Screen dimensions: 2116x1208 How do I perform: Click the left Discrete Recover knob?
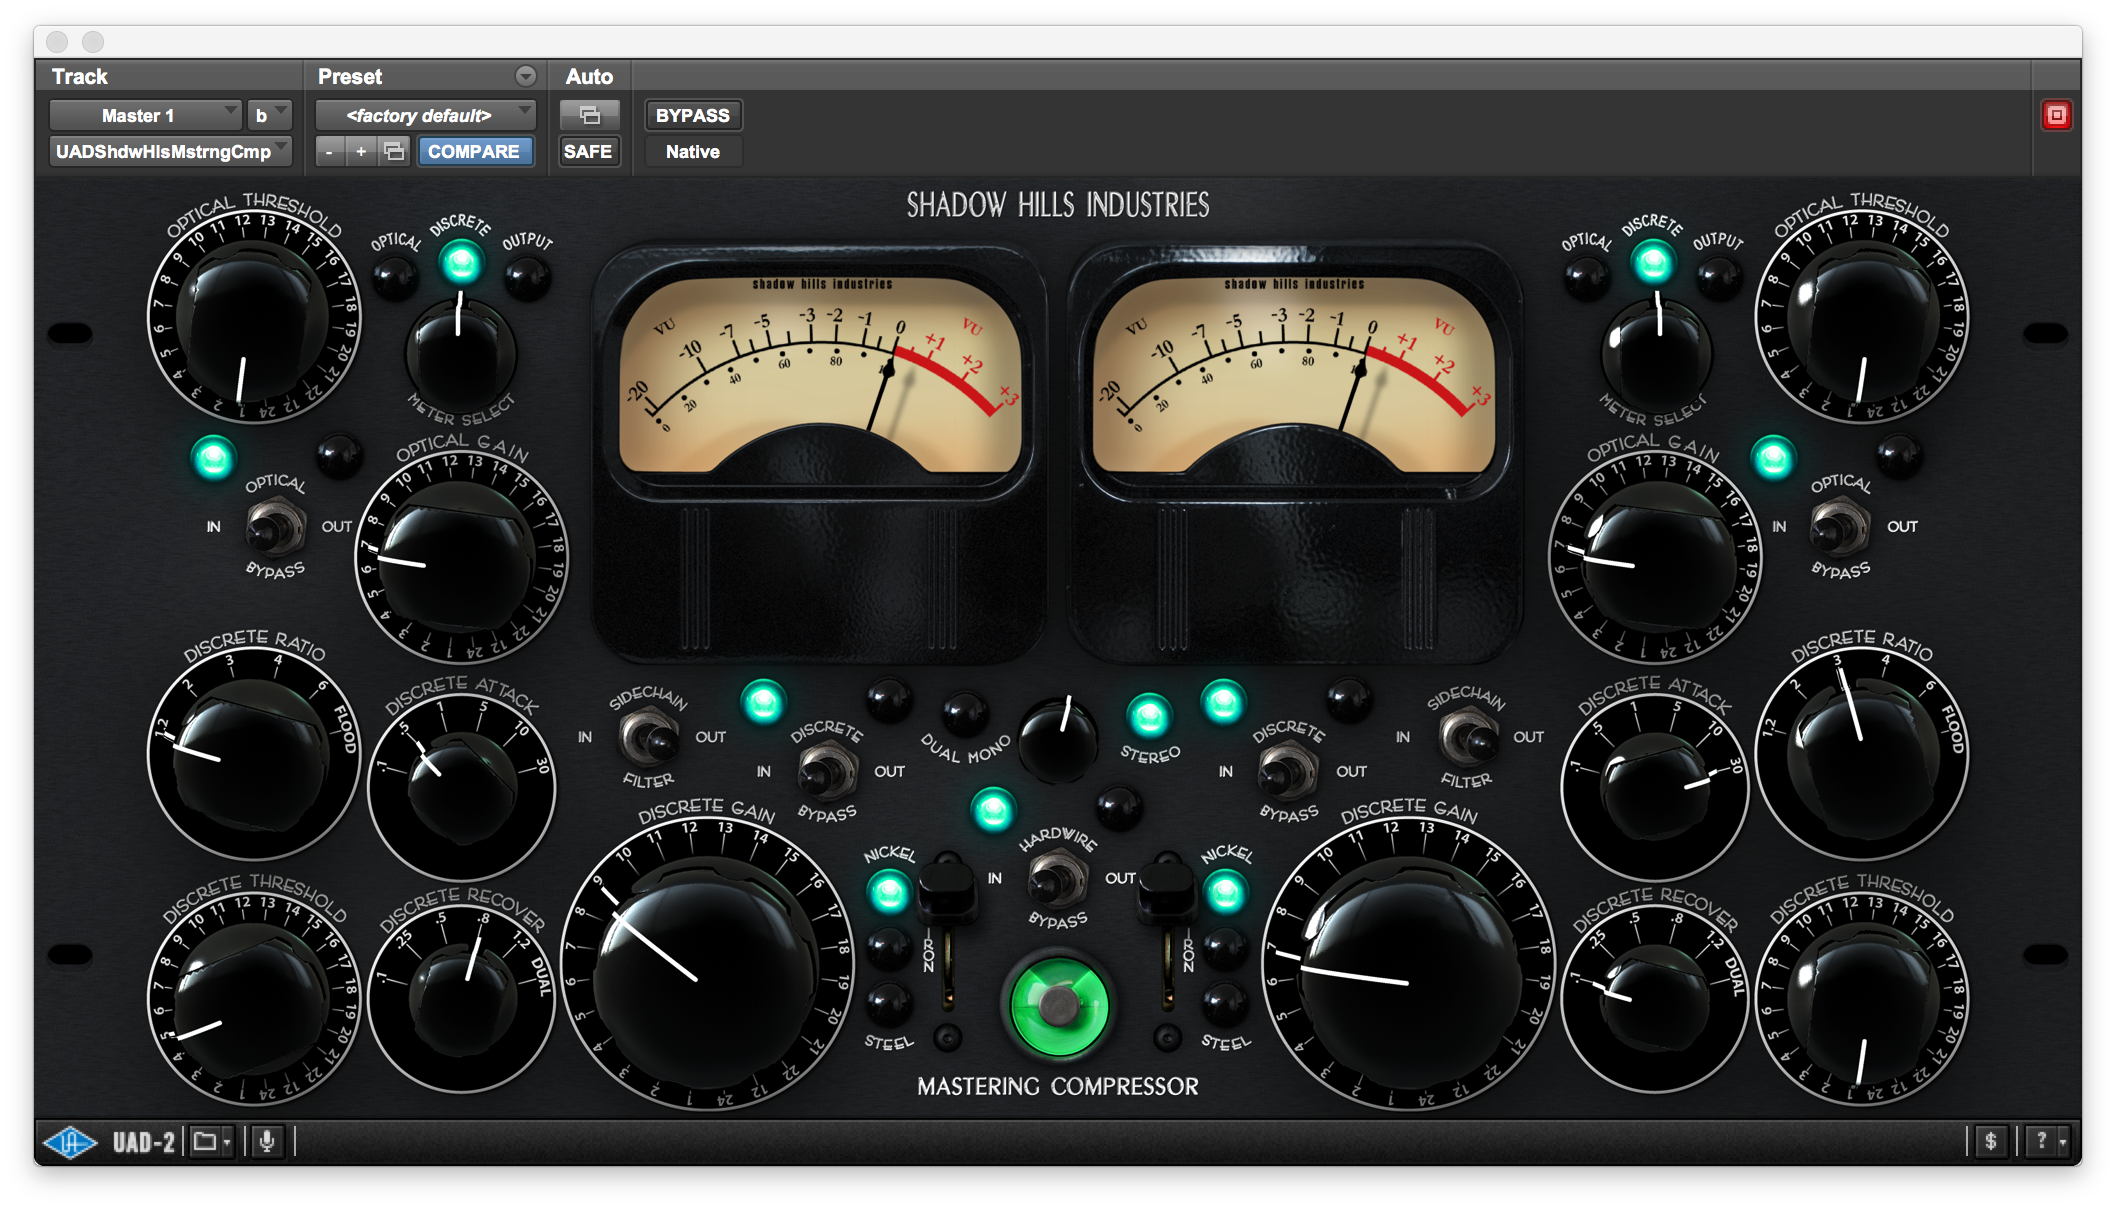pos(461,1000)
